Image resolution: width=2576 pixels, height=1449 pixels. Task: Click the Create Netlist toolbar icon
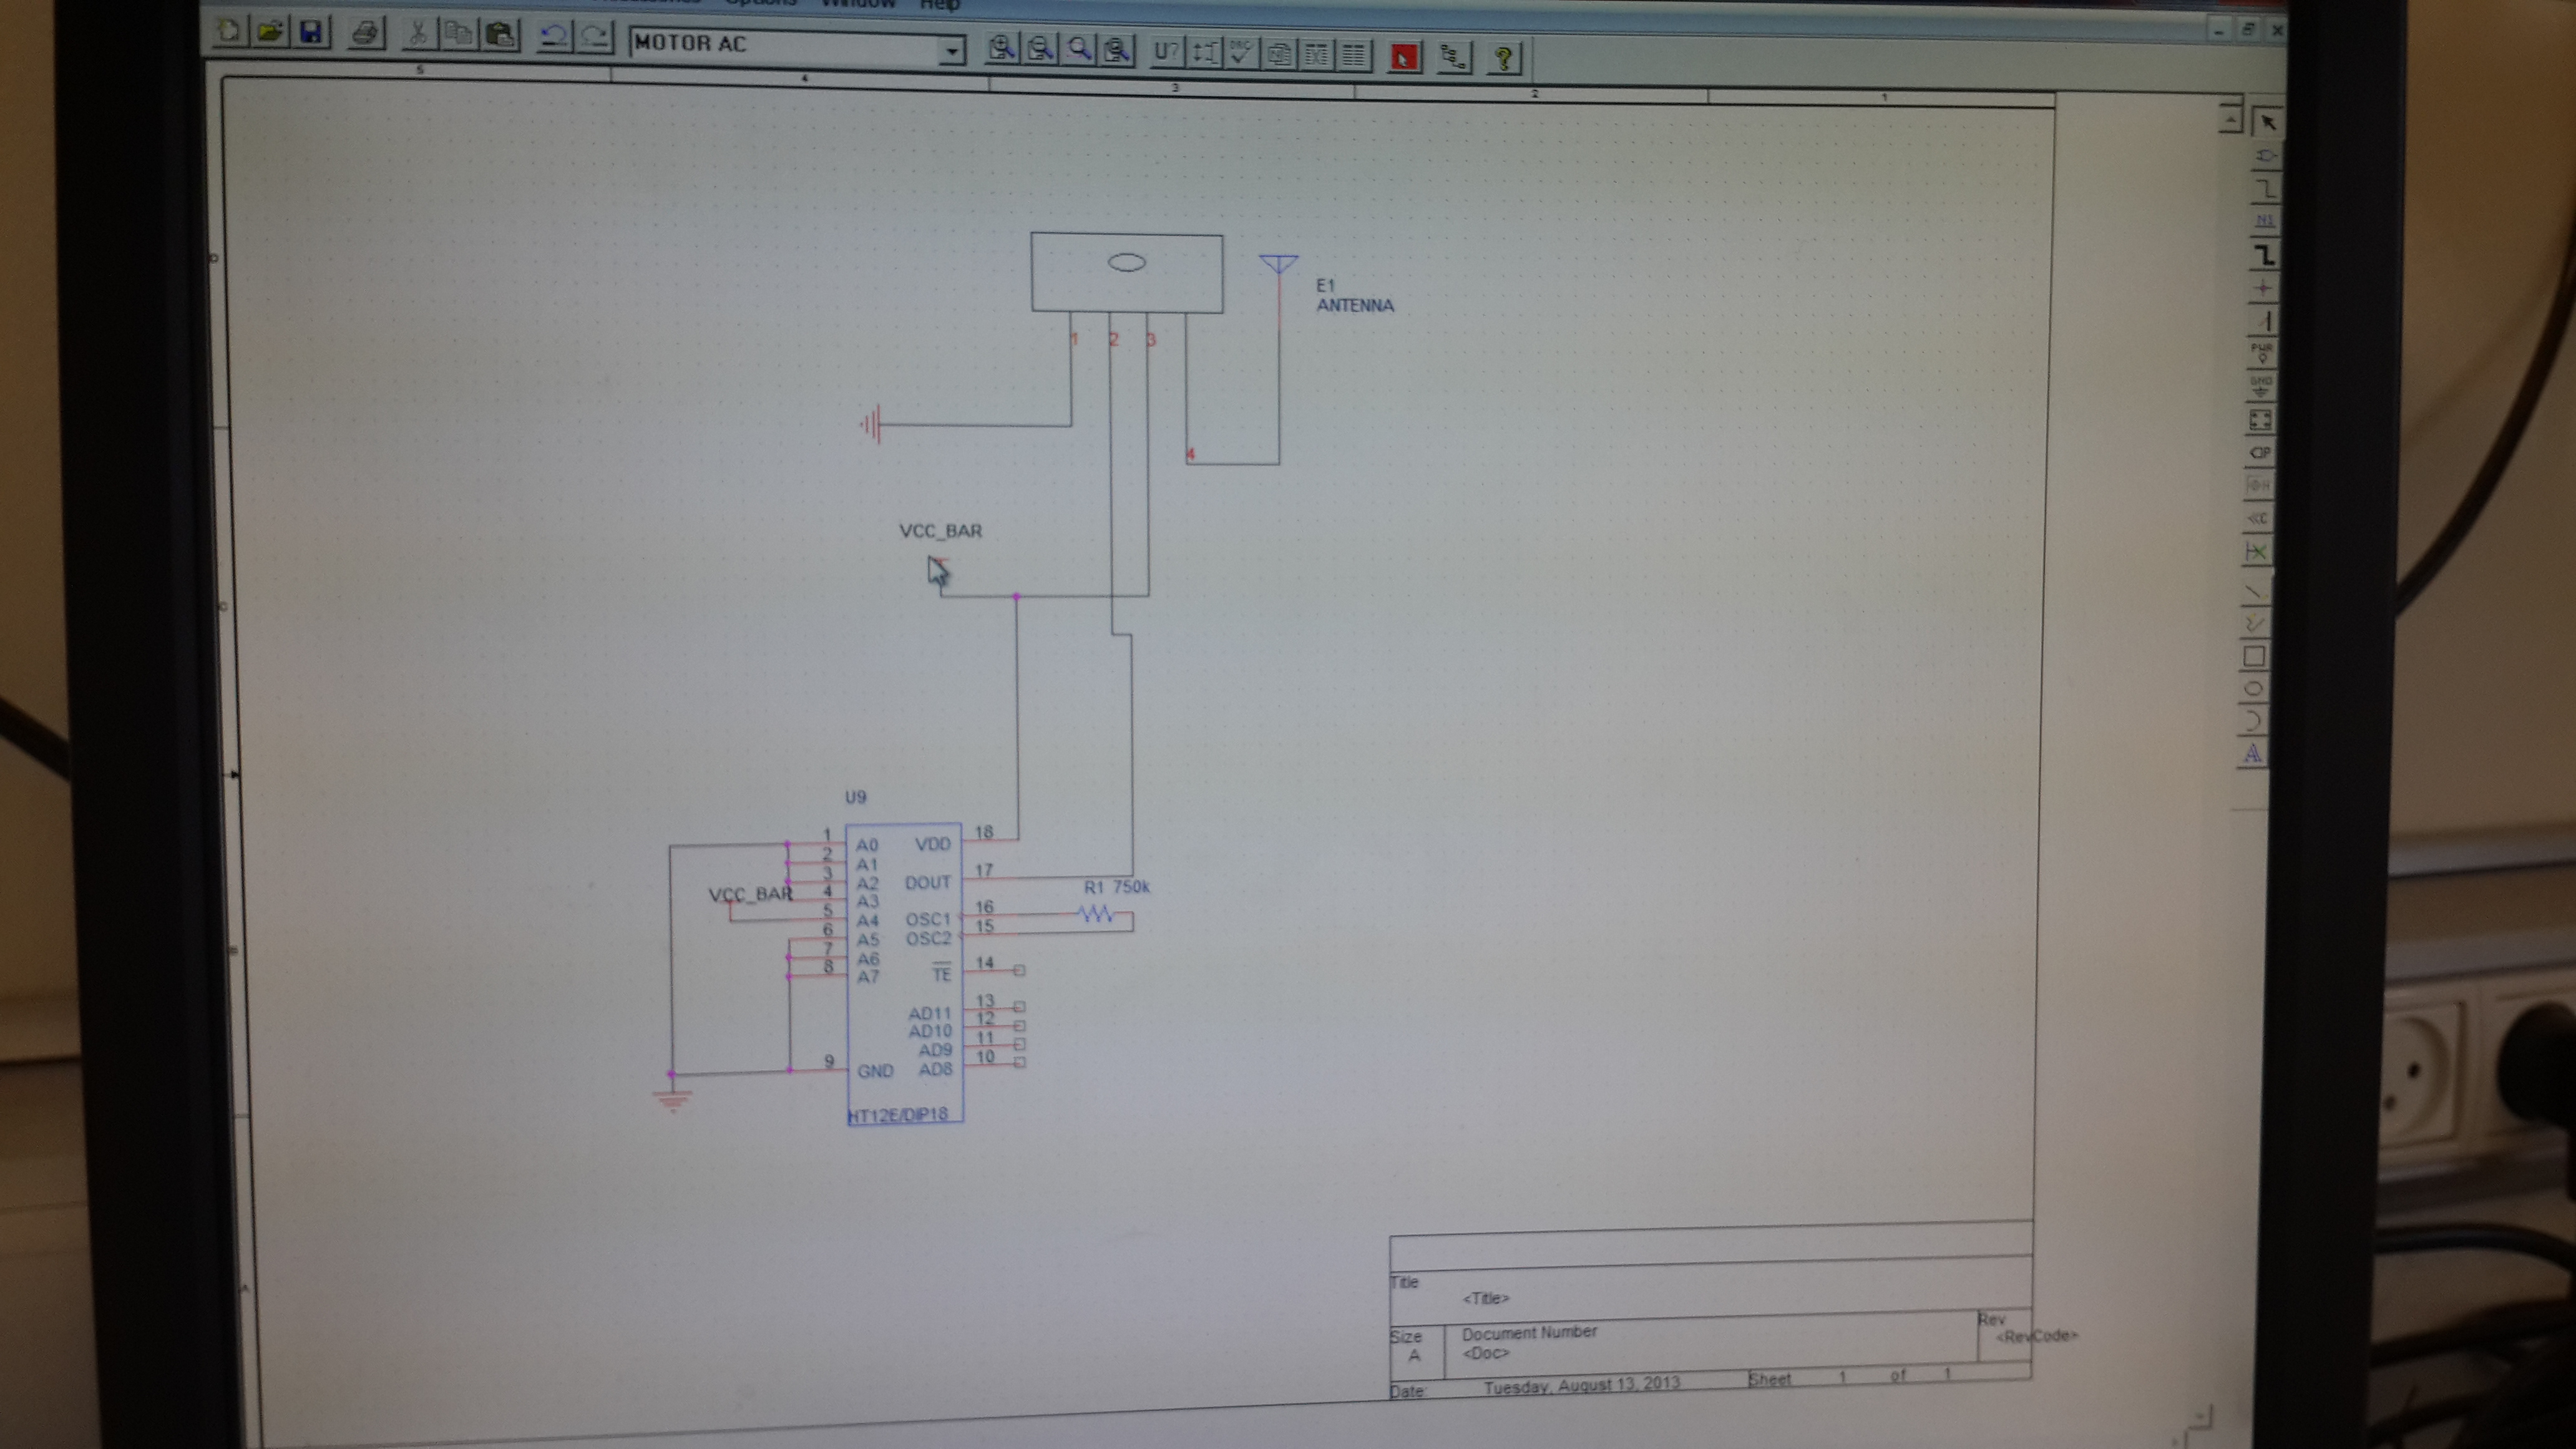(x=1279, y=54)
